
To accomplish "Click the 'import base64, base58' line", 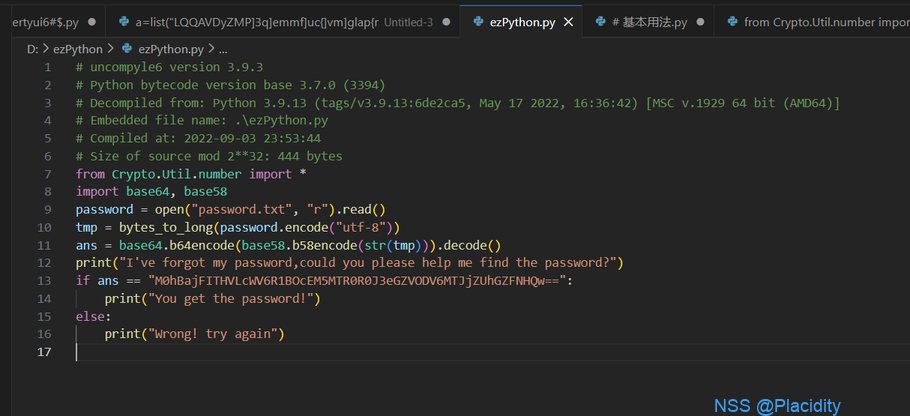I will click(151, 191).
